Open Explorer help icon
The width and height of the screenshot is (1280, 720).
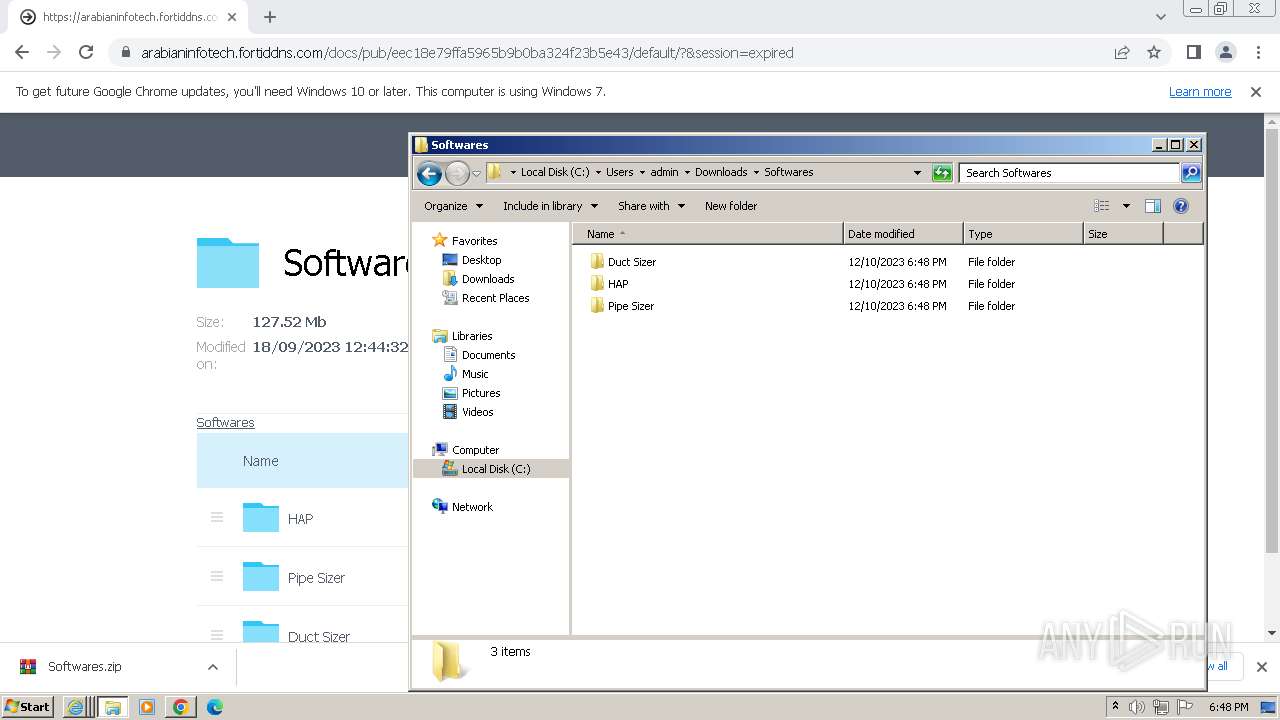[x=1180, y=206]
